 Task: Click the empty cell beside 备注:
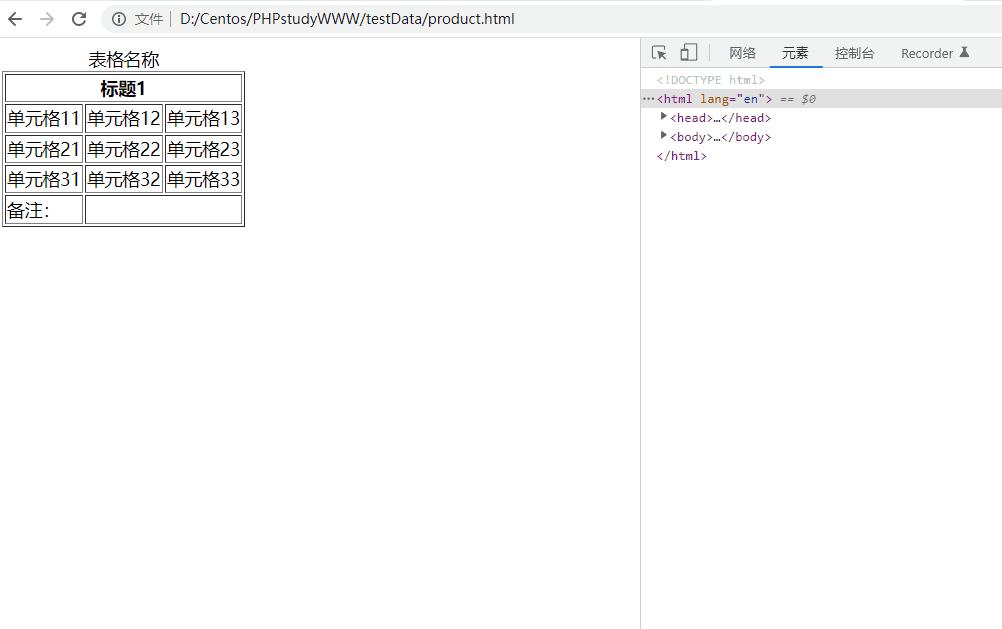[164, 210]
